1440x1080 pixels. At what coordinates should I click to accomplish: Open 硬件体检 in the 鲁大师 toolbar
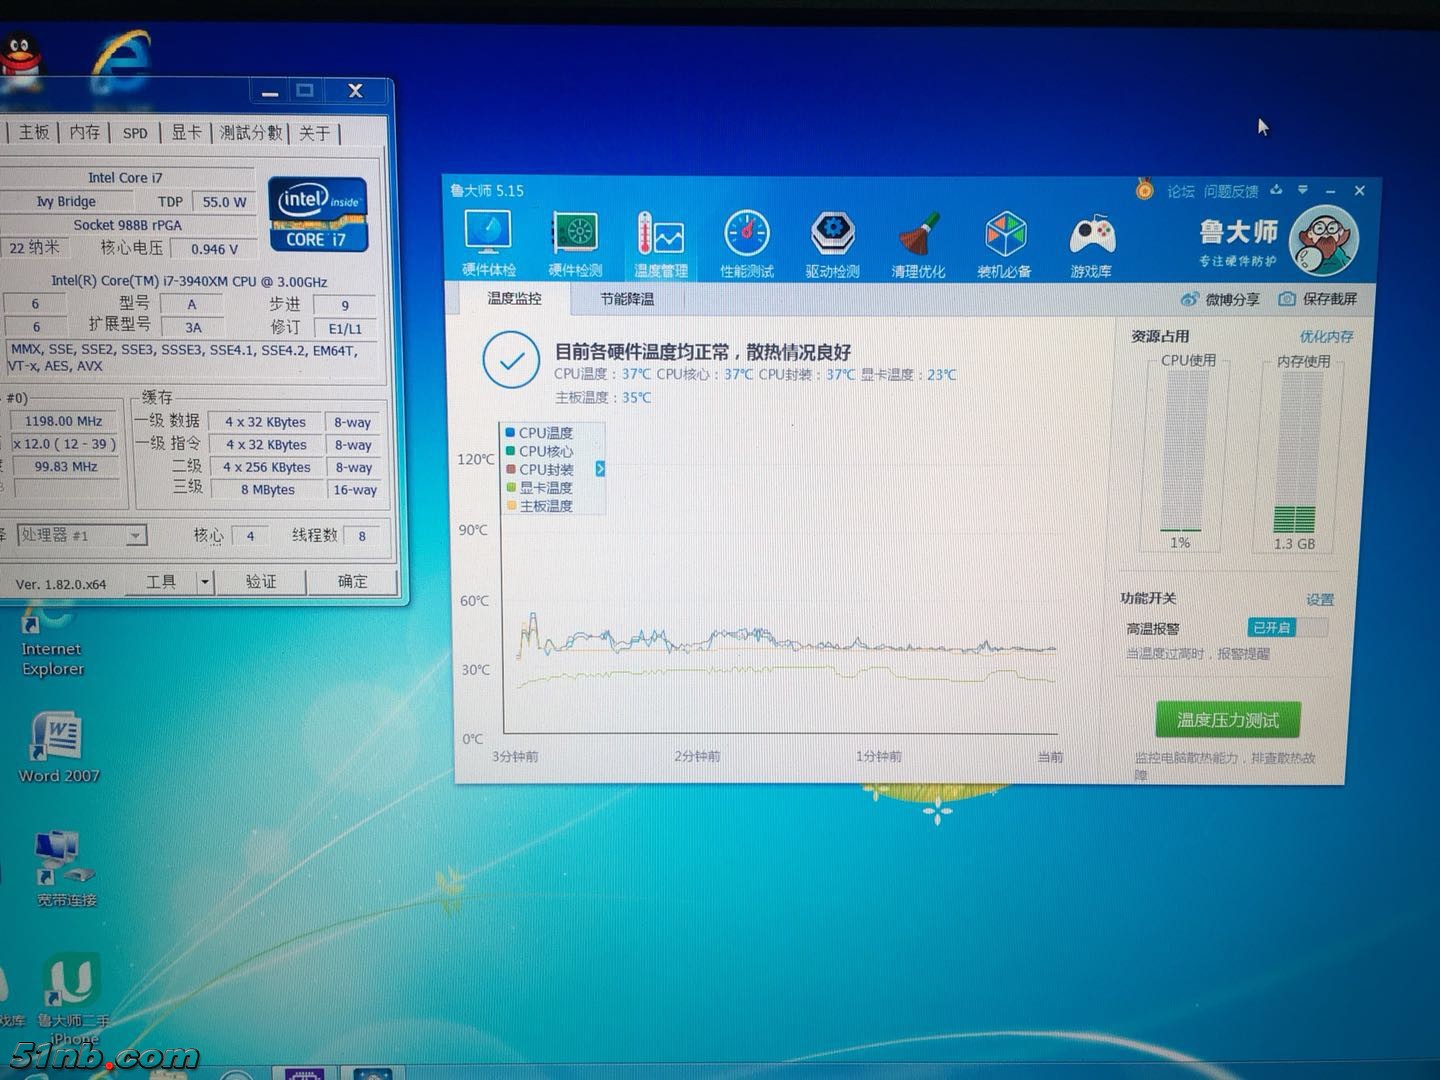[488, 244]
